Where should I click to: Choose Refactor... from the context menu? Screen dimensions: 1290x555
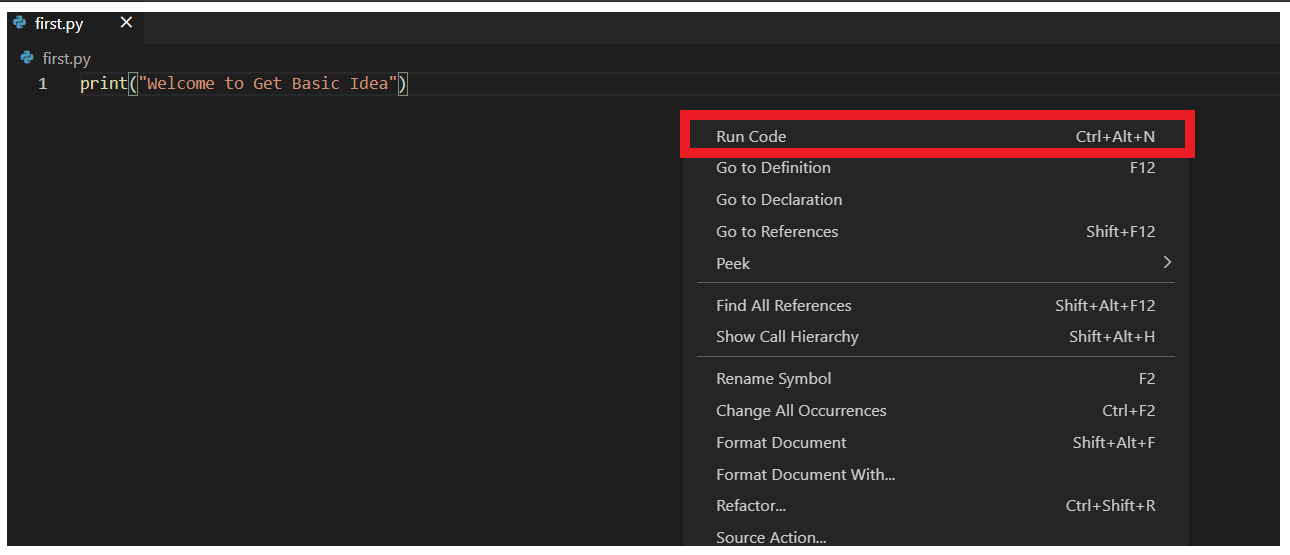[x=750, y=506]
